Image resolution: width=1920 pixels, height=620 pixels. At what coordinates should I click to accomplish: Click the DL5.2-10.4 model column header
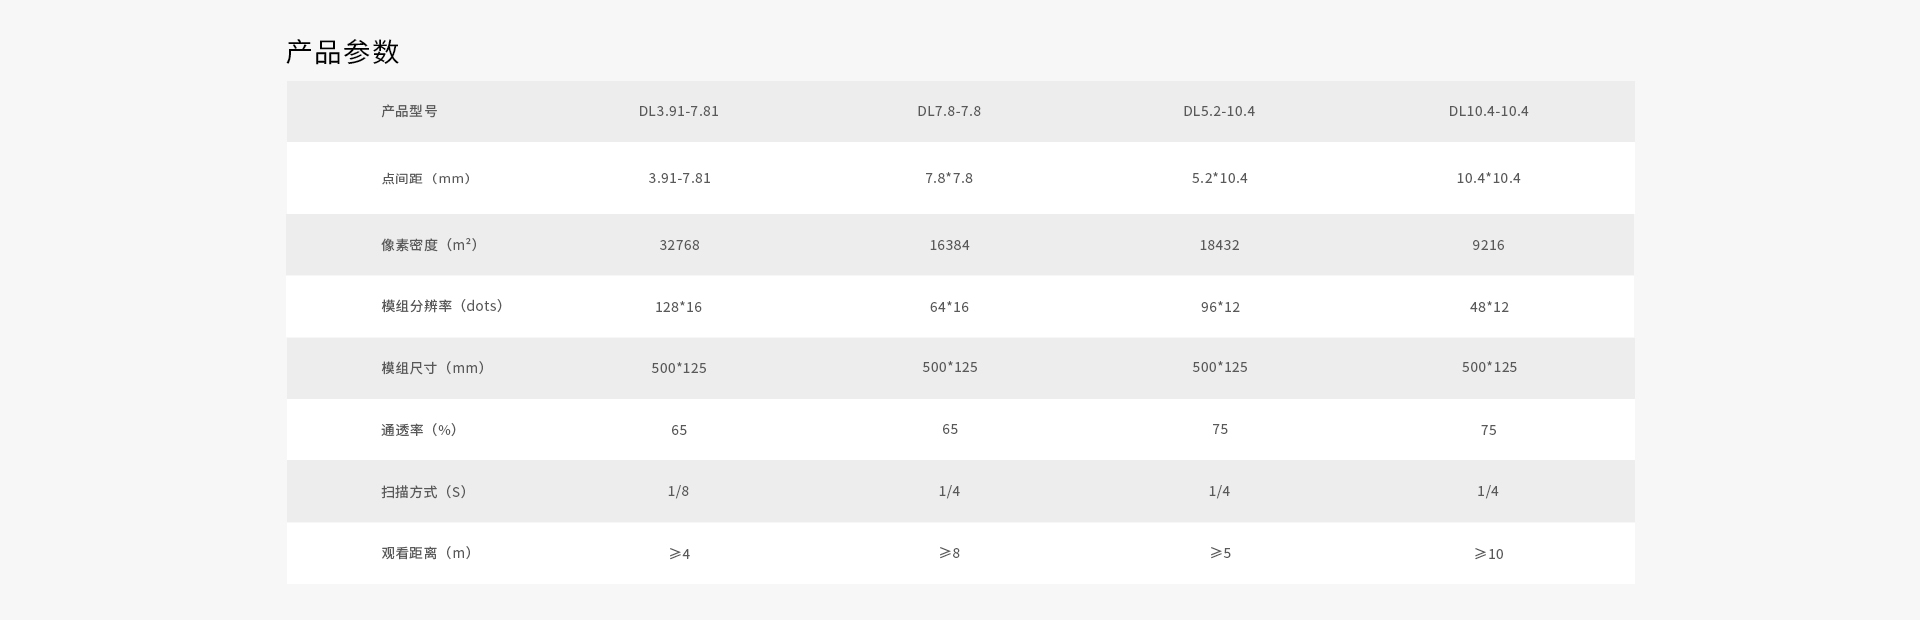(1219, 111)
